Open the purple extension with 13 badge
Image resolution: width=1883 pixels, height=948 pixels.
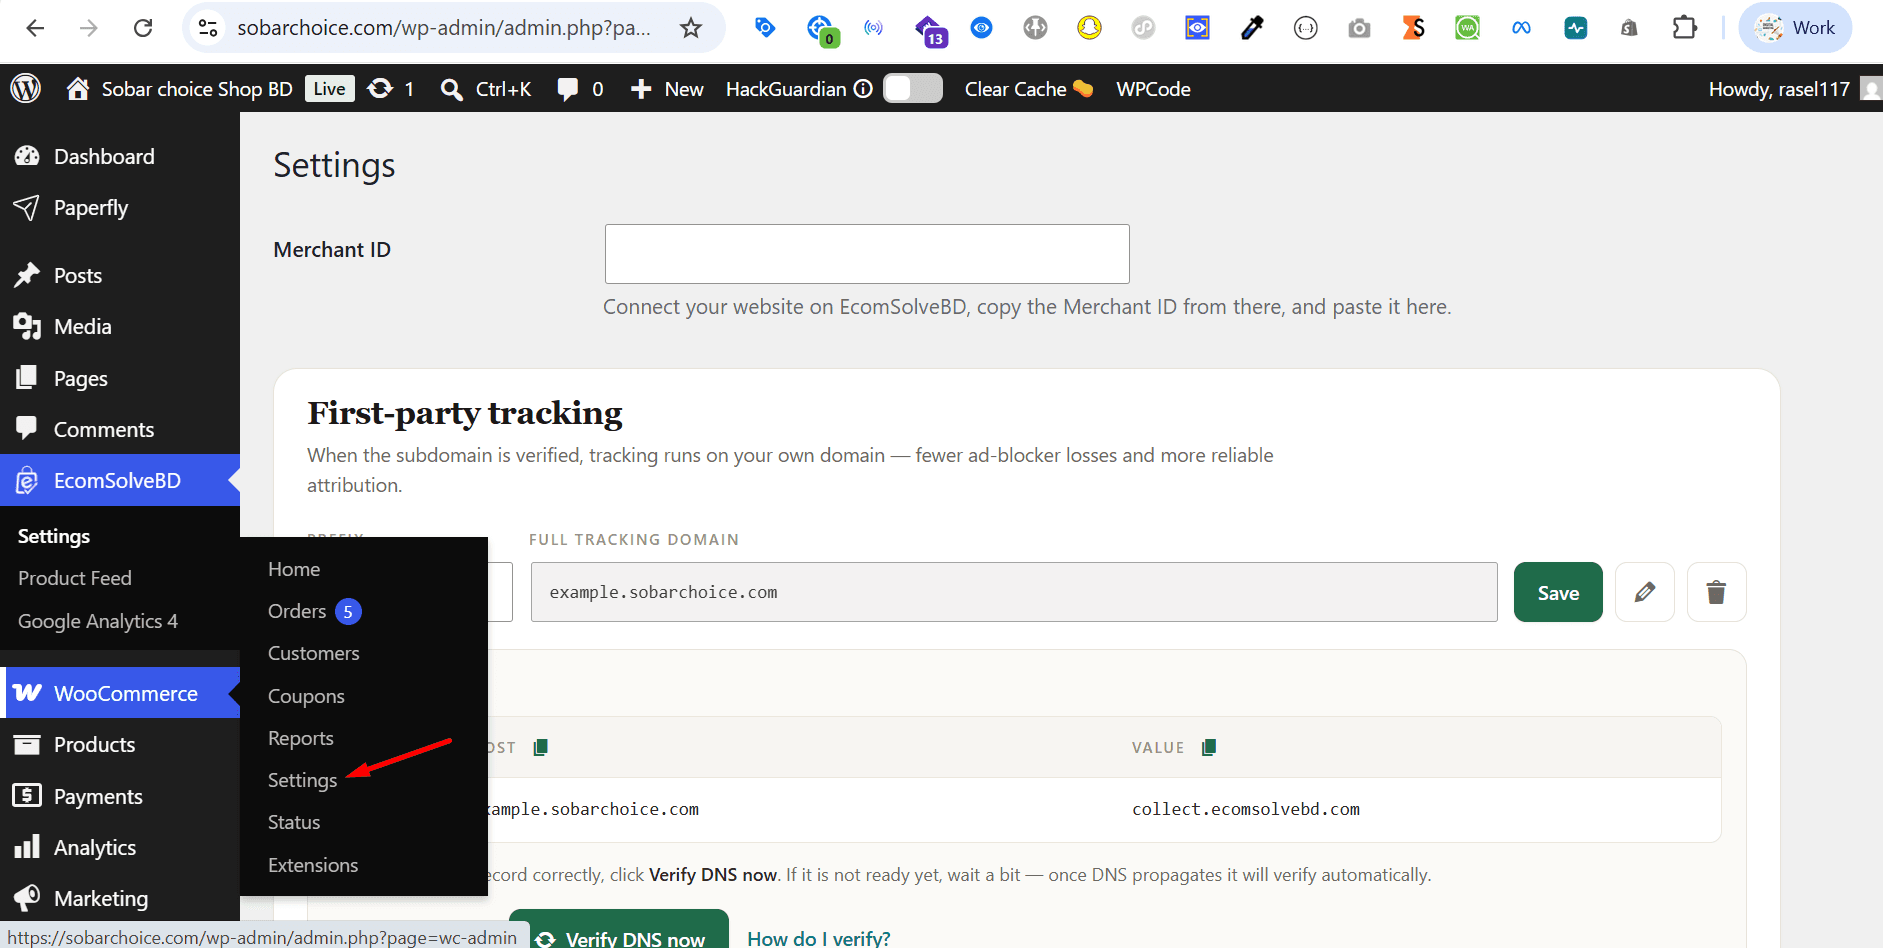pyautogui.click(x=929, y=30)
